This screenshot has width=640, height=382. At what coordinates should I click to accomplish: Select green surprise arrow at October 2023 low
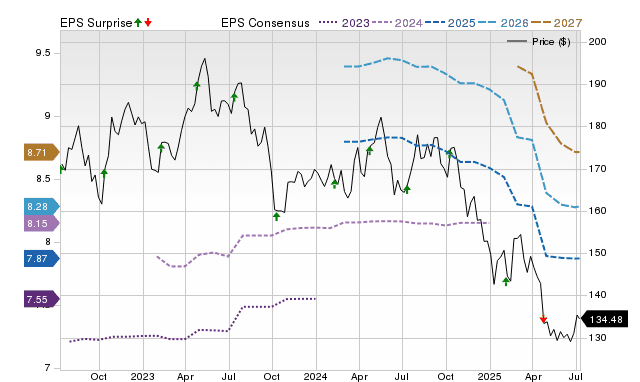click(x=276, y=216)
